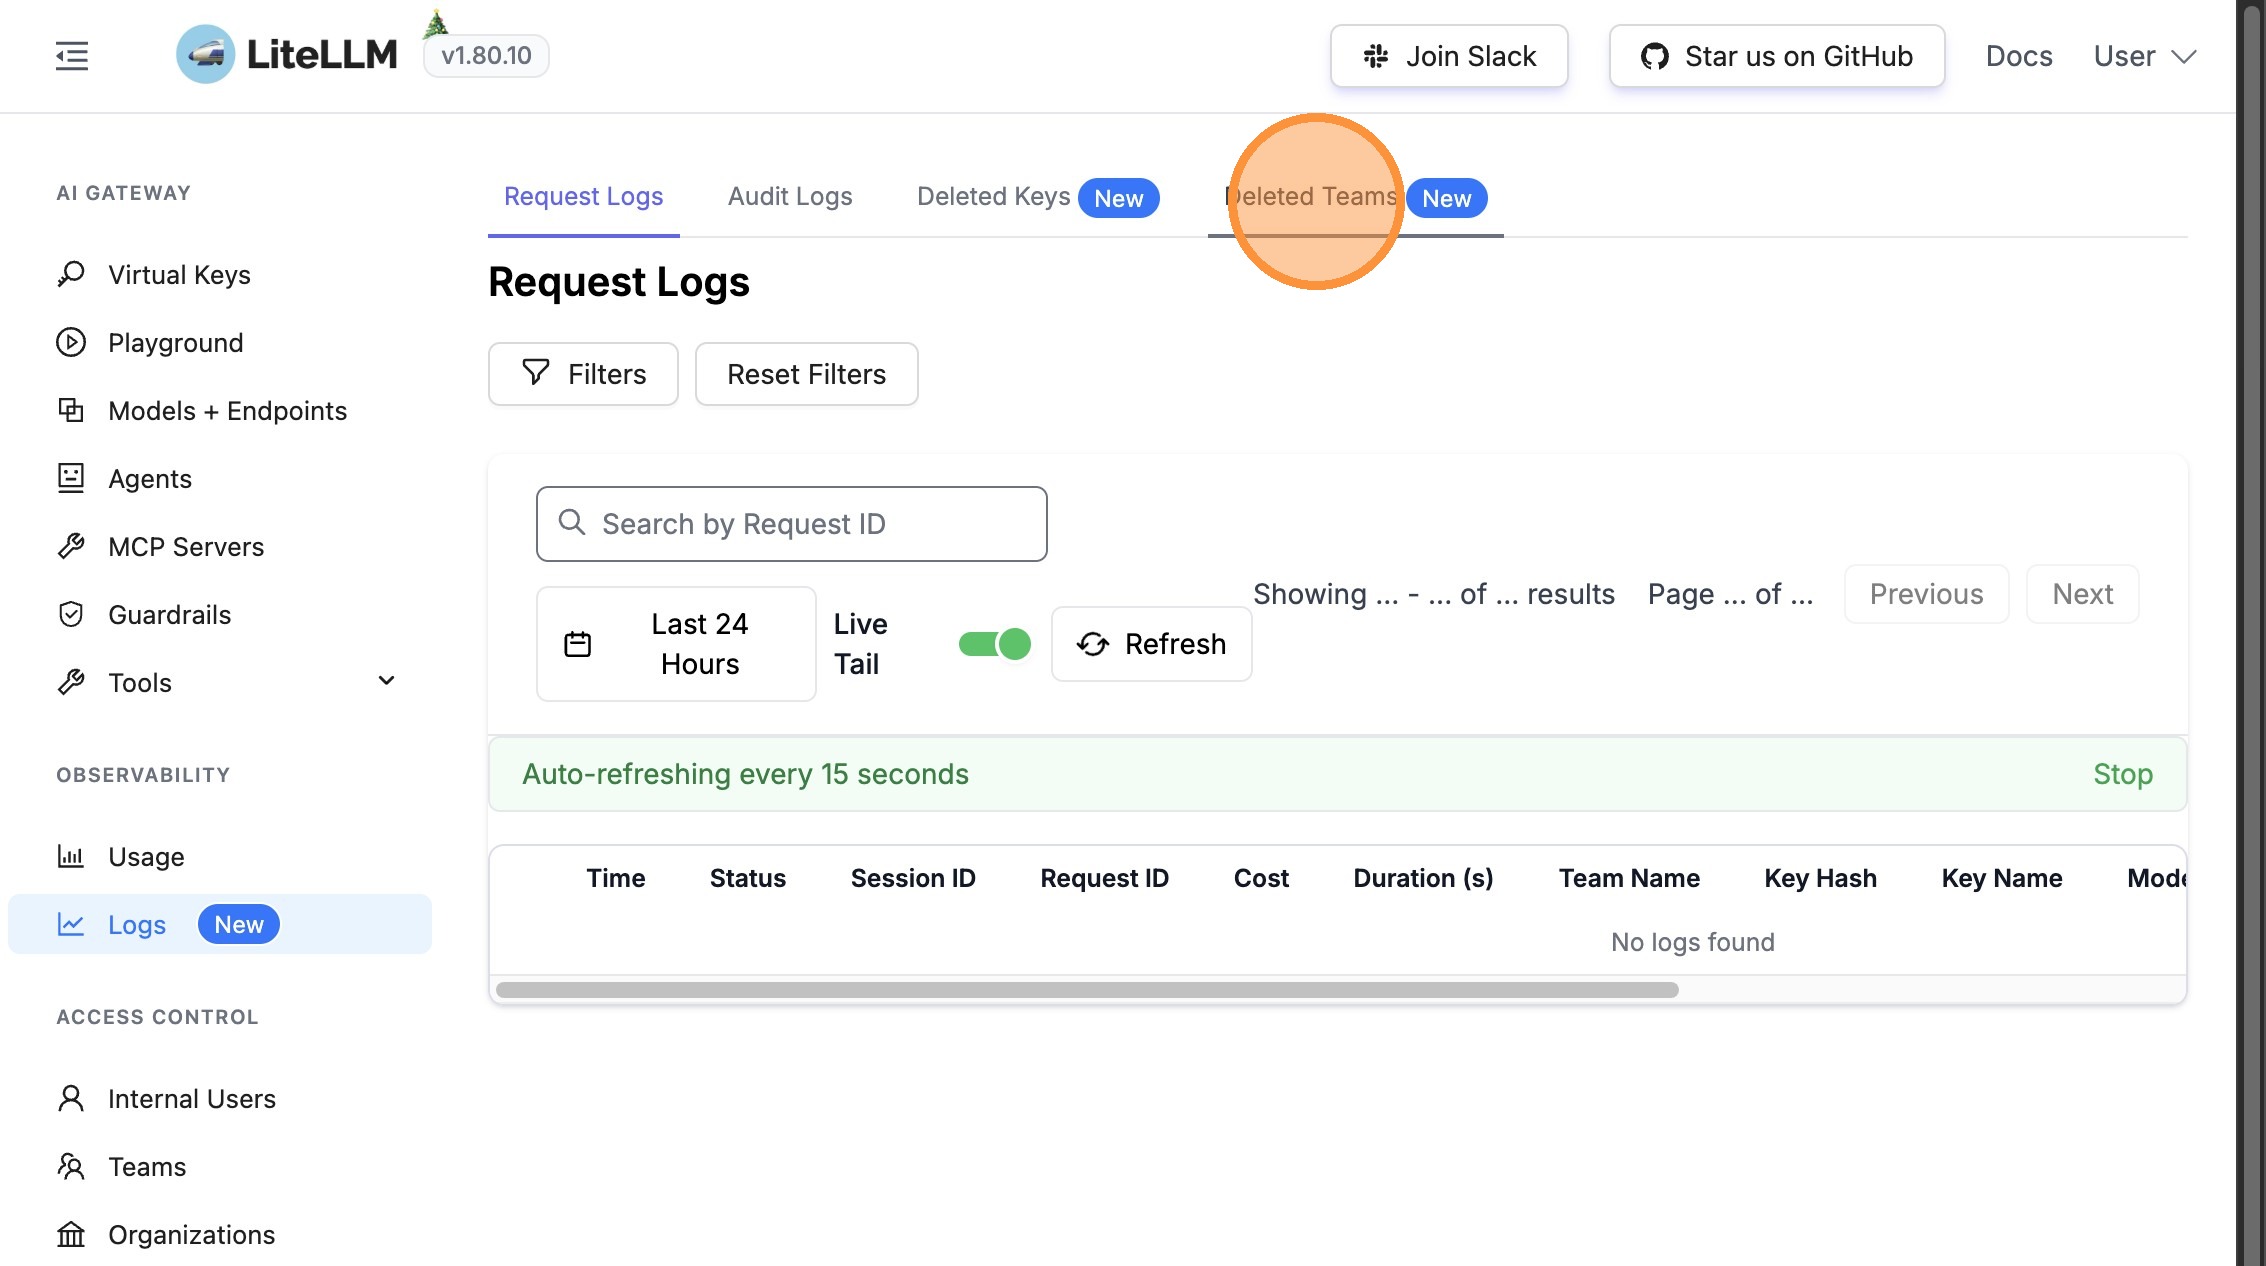The width and height of the screenshot is (2266, 1266).
Task: Open the Usage bar-chart icon
Action: [x=71, y=856]
